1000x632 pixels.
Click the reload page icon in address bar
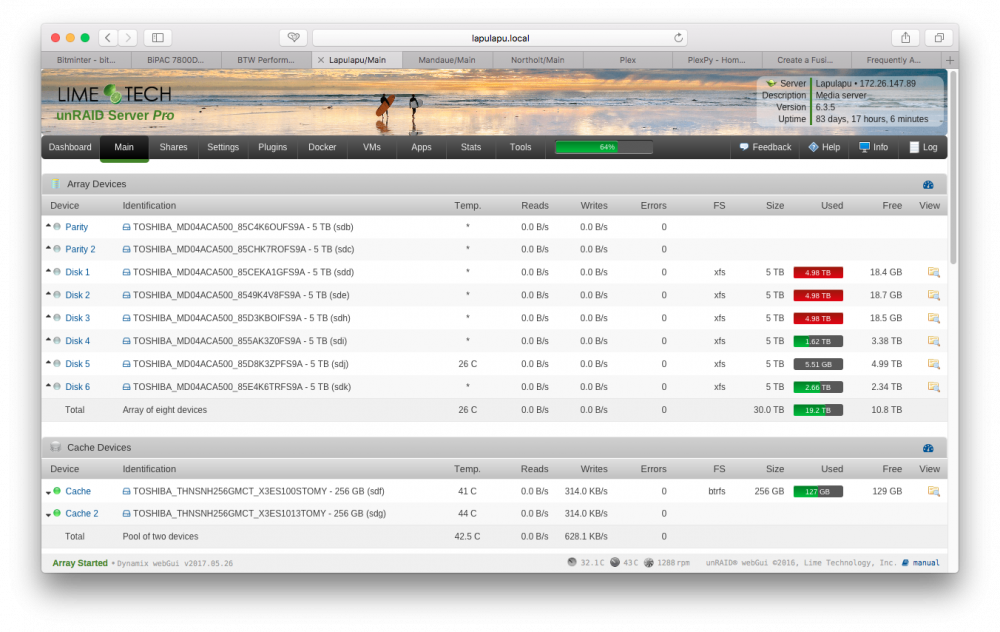(679, 38)
